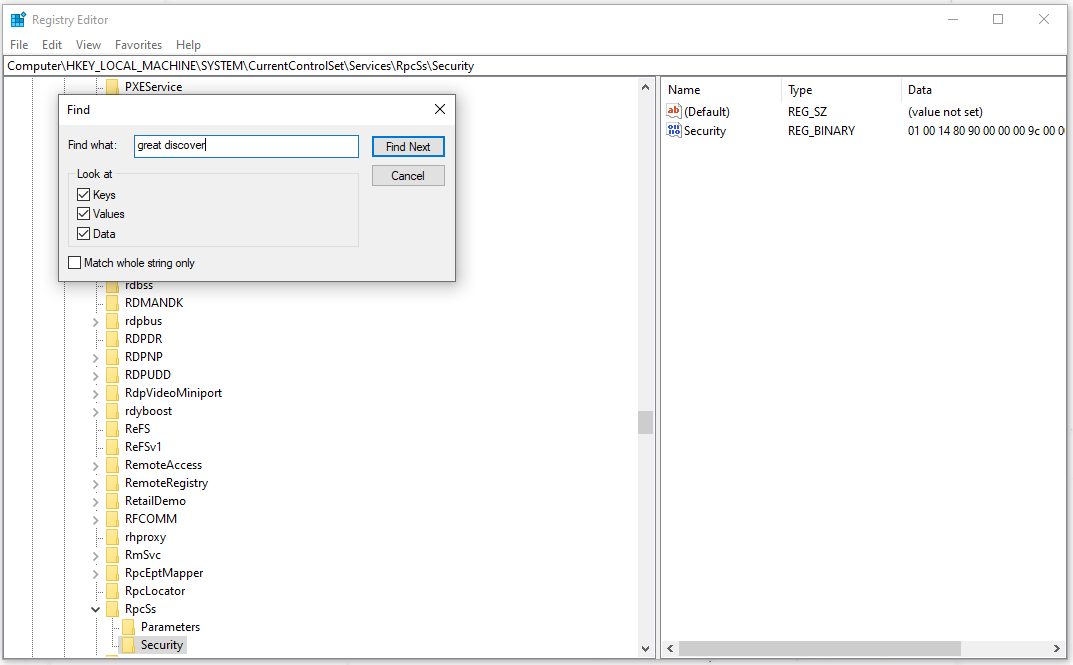The height and width of the screenshot is (665, 1073).
Task: Click the rdpbus folder icon
Action: [x=112, y=321]
